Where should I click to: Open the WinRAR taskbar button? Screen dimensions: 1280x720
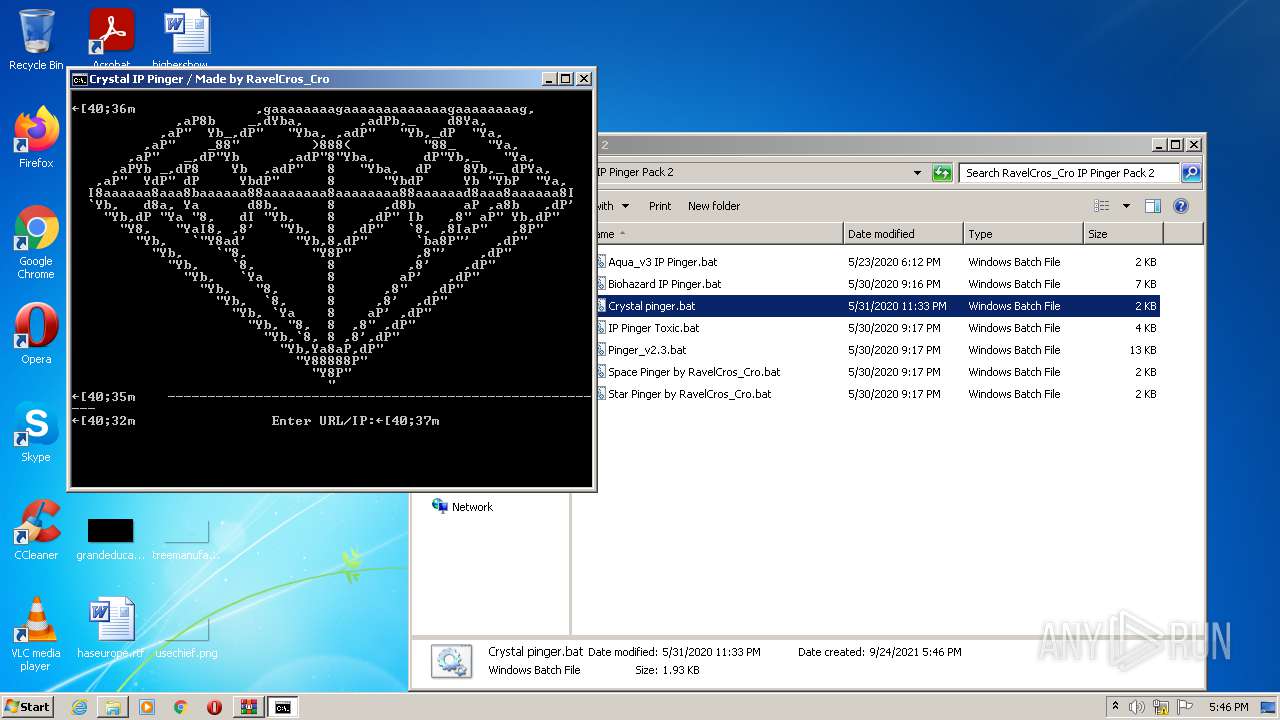click(x=248, y=707)
